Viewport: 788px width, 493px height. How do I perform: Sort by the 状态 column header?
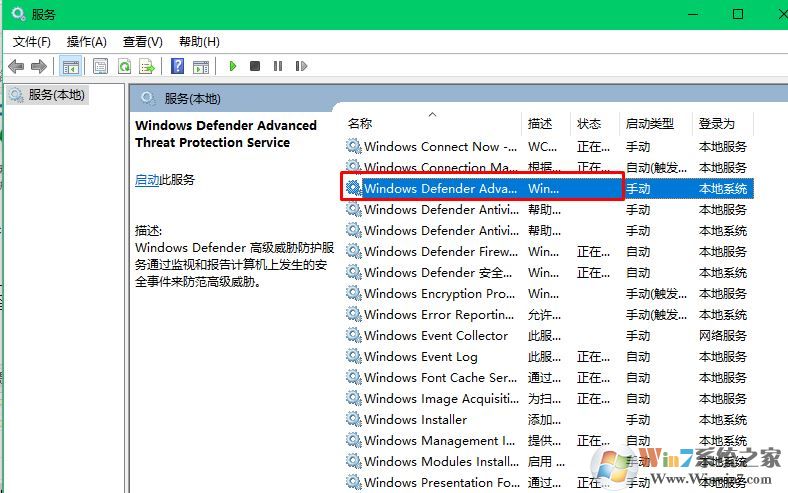point(589,124)
